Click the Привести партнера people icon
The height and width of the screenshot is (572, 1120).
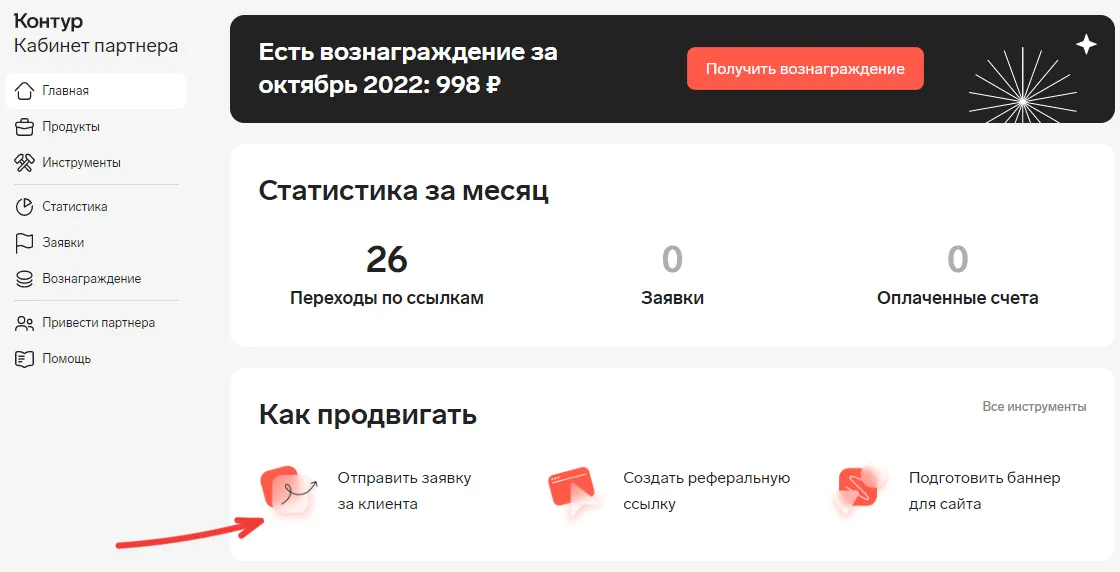pyautogui.click(x=24, y=323)
